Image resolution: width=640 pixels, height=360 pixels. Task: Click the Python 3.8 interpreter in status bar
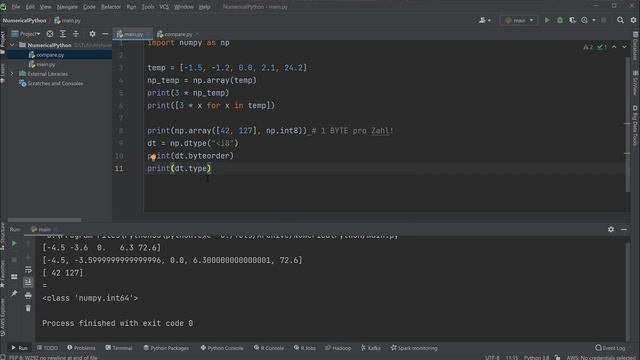(536, 357)
